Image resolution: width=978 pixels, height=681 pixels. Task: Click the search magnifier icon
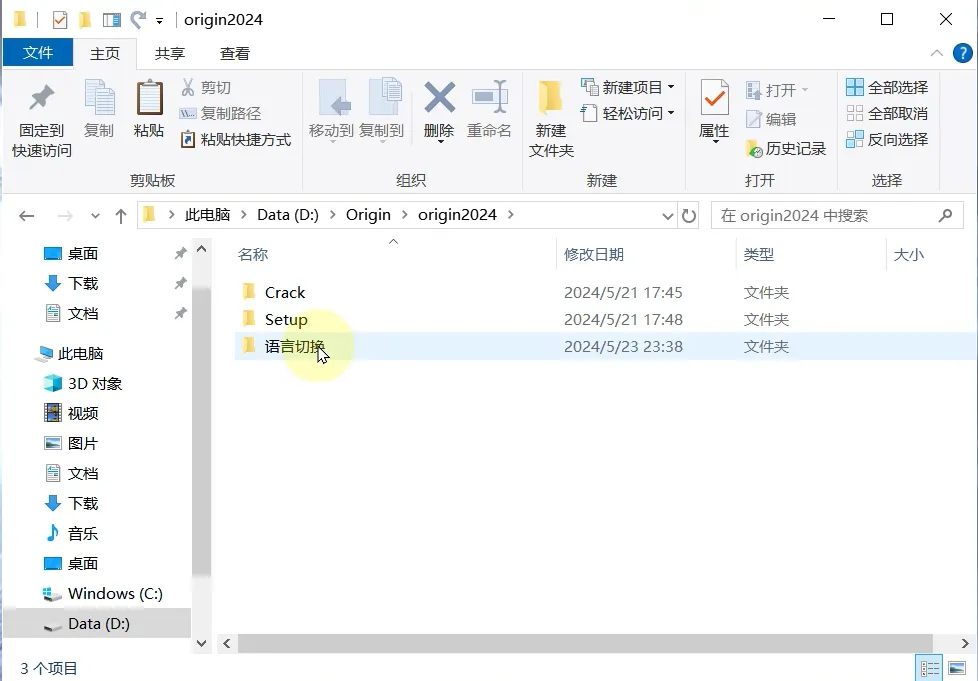[x=945, y=216]
